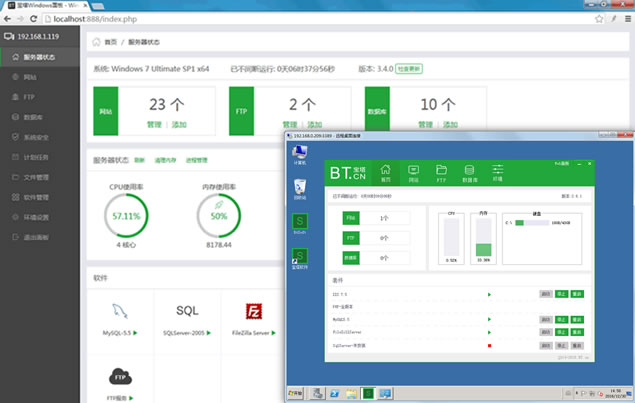The width and height of the screenshot is (635, 403).
Task: Click the FTP cloud icon in the software list
Action: coord(120,376)
